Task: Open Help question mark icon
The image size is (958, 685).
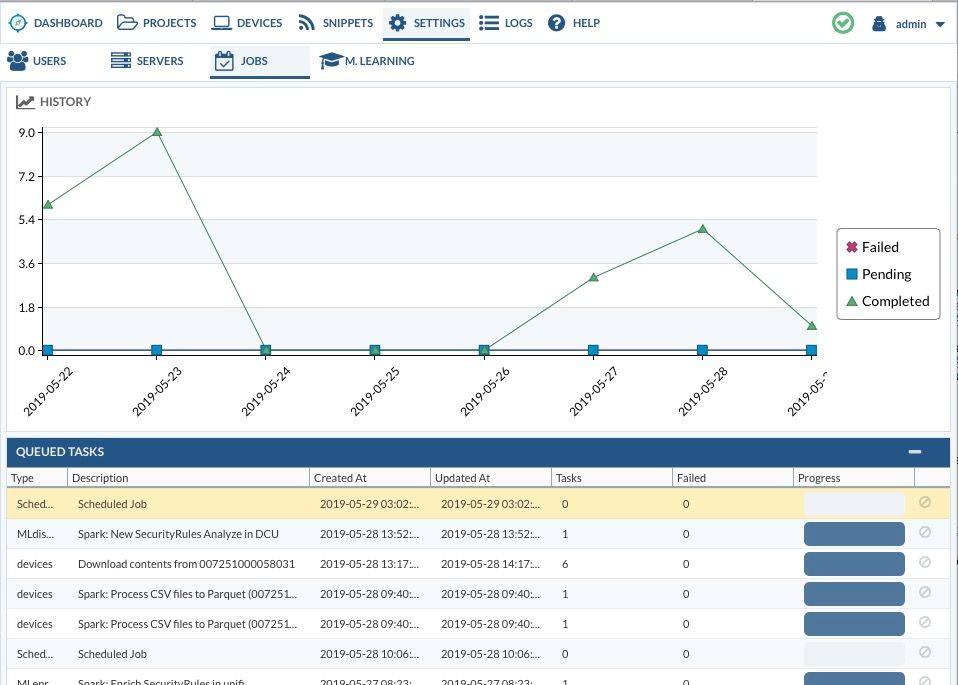Action: tap(557, 23)
